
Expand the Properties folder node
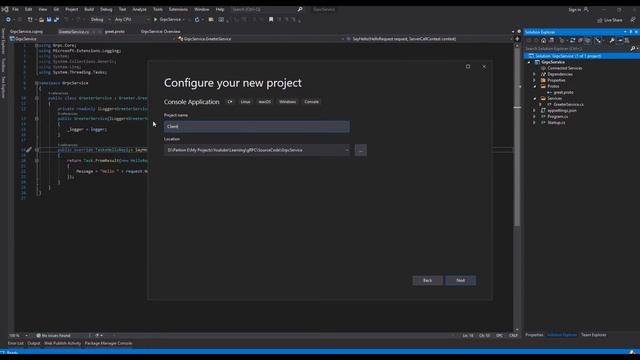[x=534, y=80]
